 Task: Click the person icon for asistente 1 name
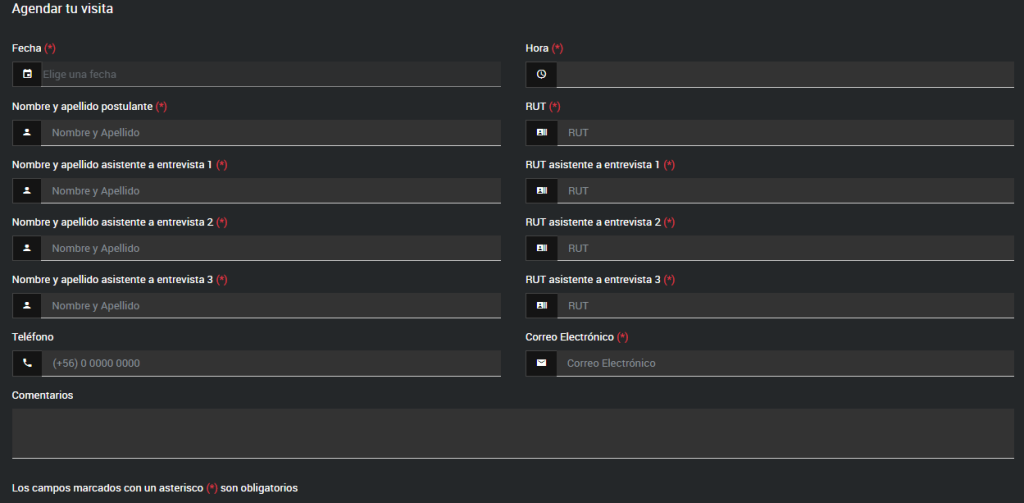coord(27,190)
